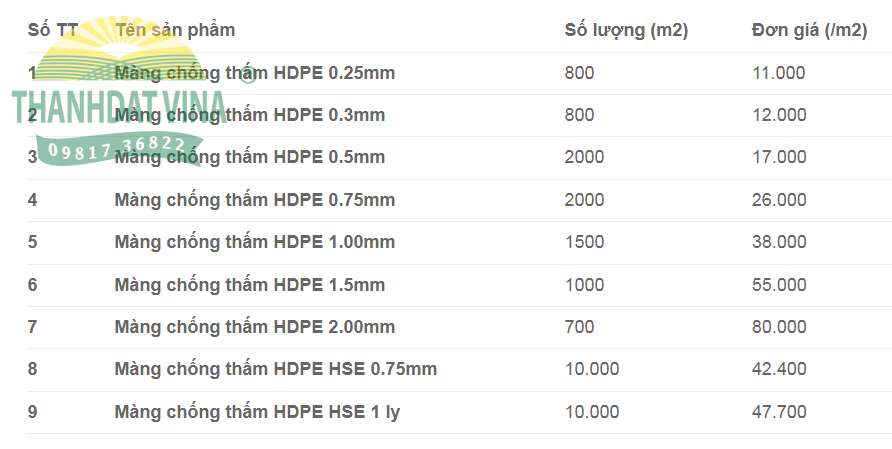Click the Số lượng (m2) column header
The width and height of the screenshot is (892, 449).
pos(626,30)
